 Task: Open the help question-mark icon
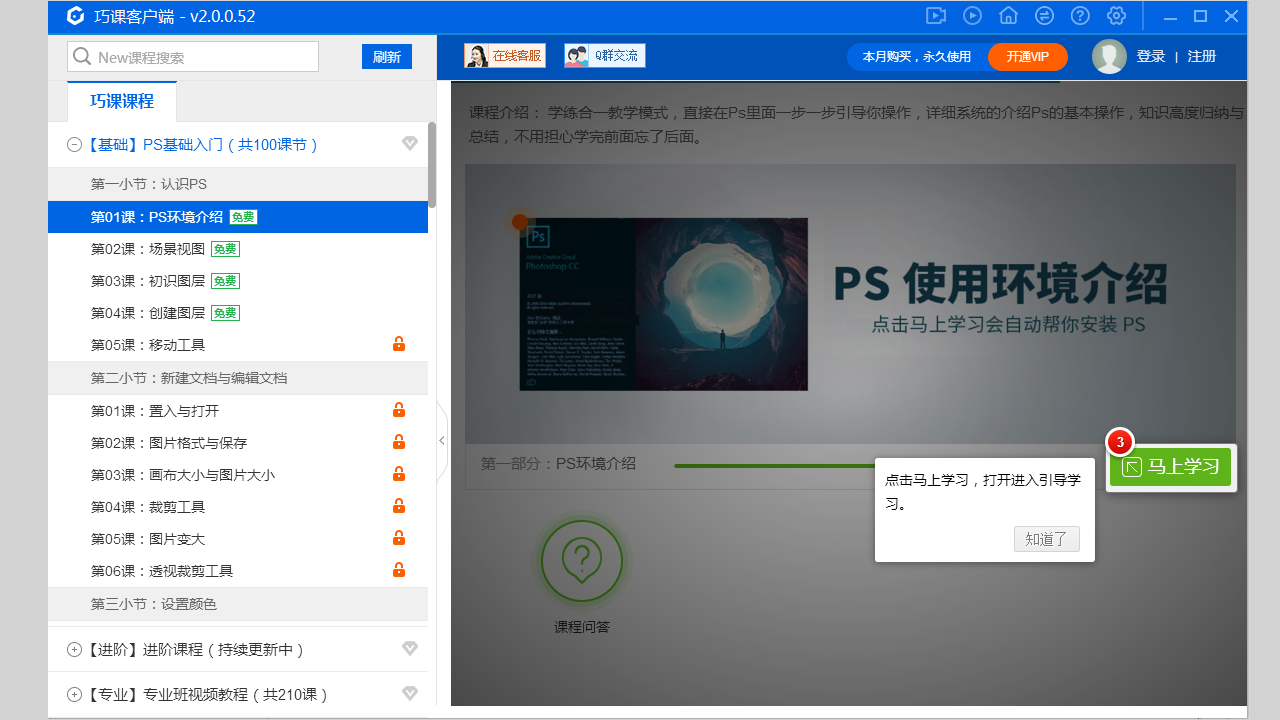[1080, 16]
